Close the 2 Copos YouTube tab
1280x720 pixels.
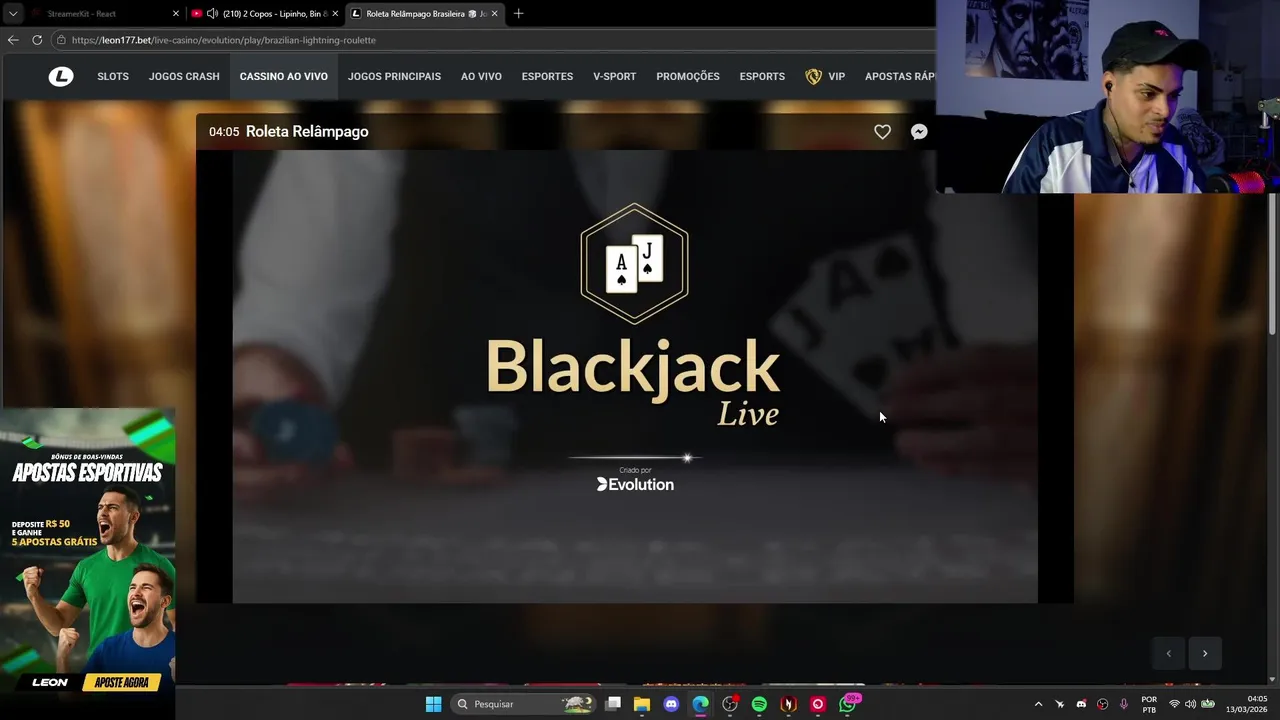pyautogui.click(x=335, y=14)
